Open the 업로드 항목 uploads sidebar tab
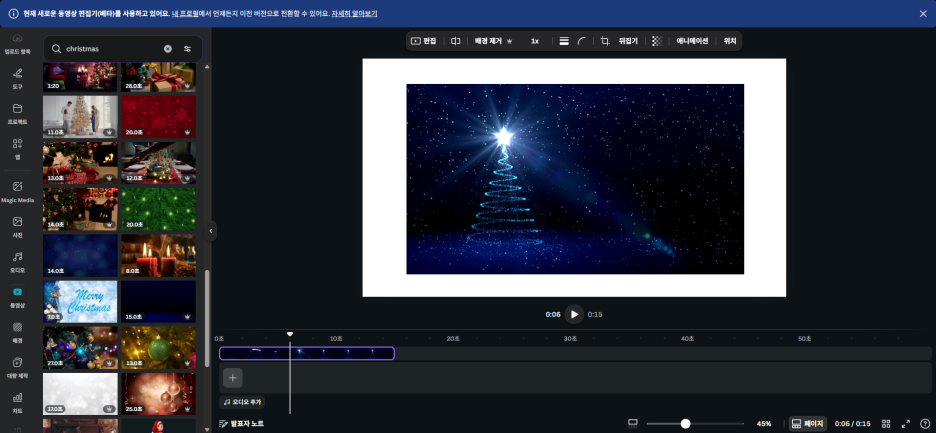Screen dimensions: 936x433 point(17,44)
